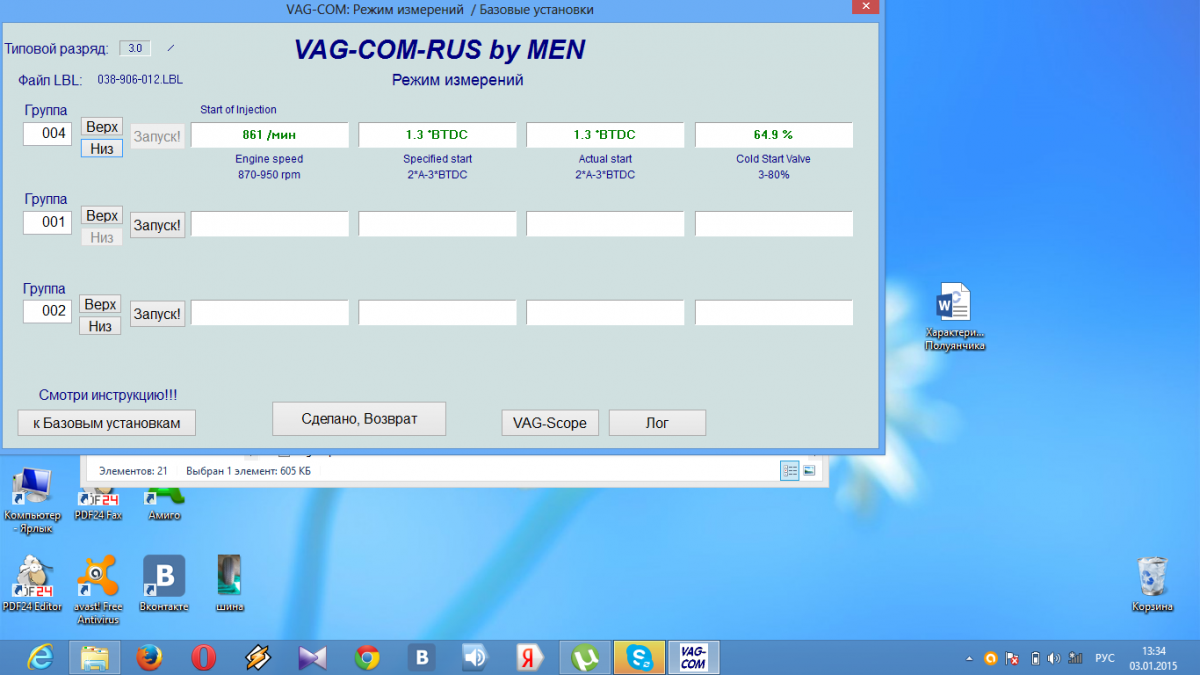Screen dimensions: 1200x675
Task: Select the Word document icon on the desktop
Action: click(954, 305)
